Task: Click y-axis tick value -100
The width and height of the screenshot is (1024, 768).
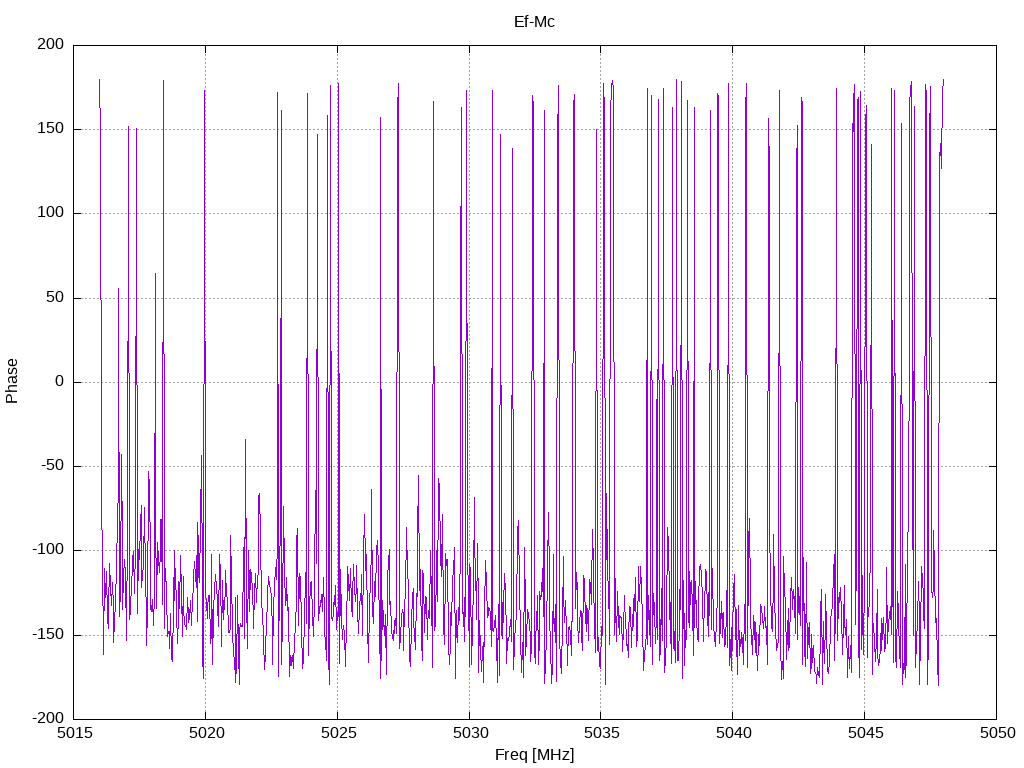Action: pos(48,550)
